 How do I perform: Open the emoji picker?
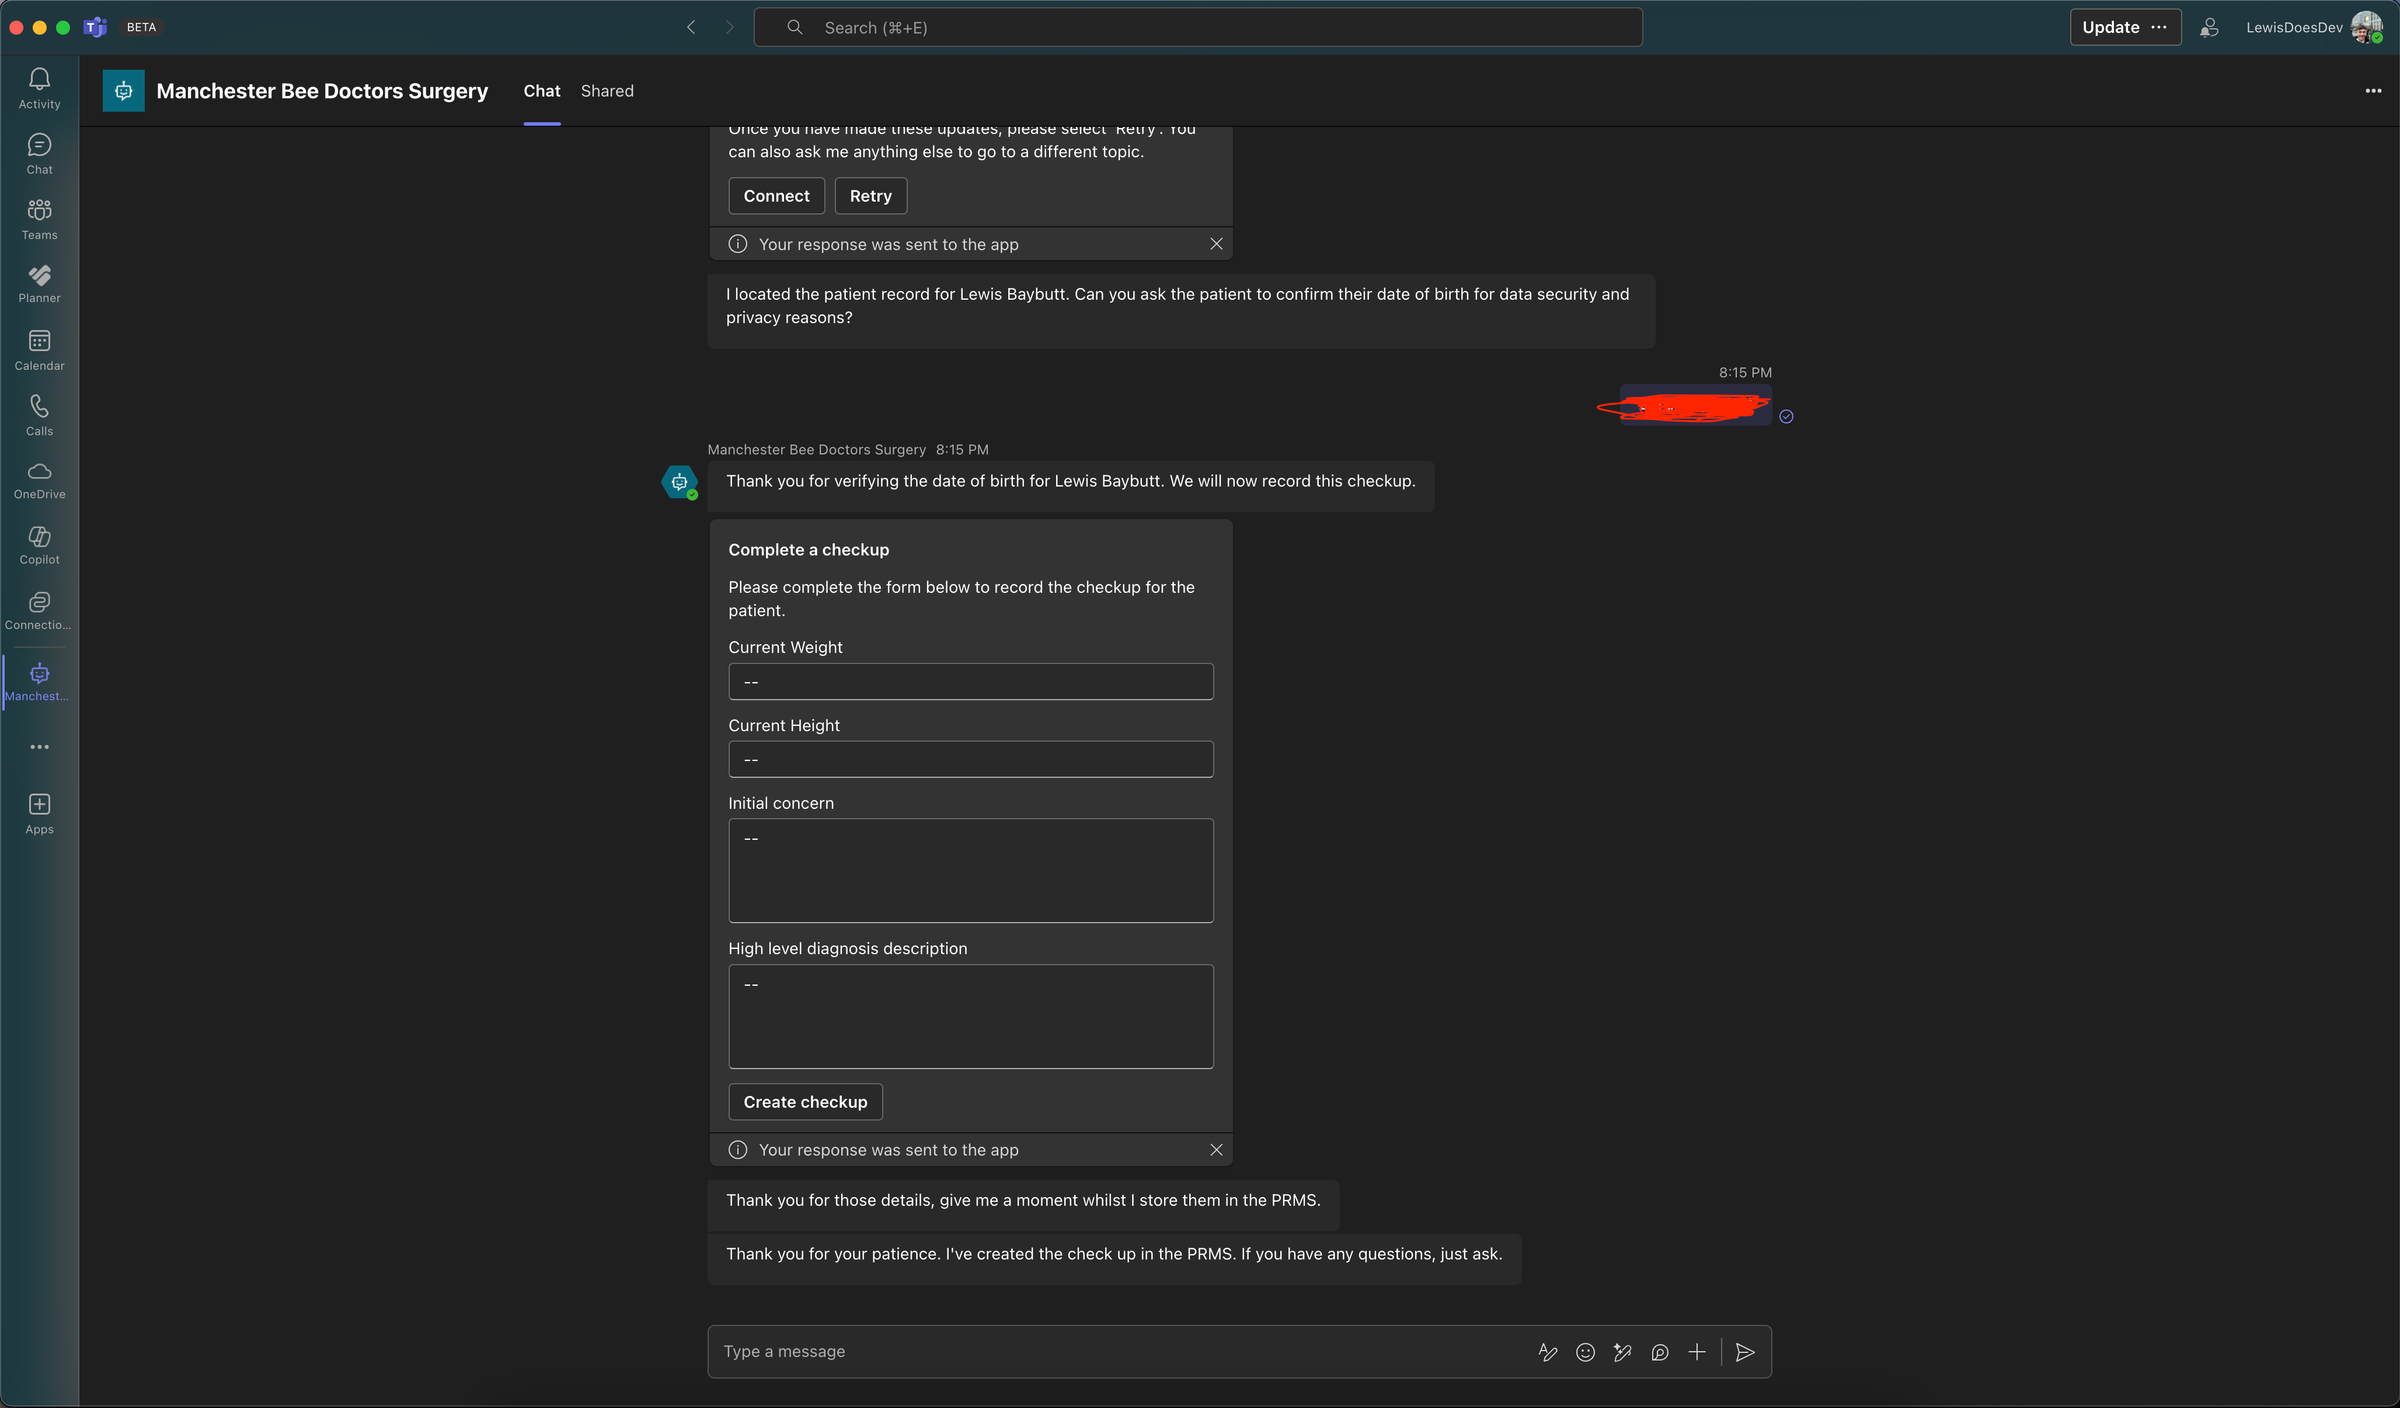[x=1584, y=1351]
